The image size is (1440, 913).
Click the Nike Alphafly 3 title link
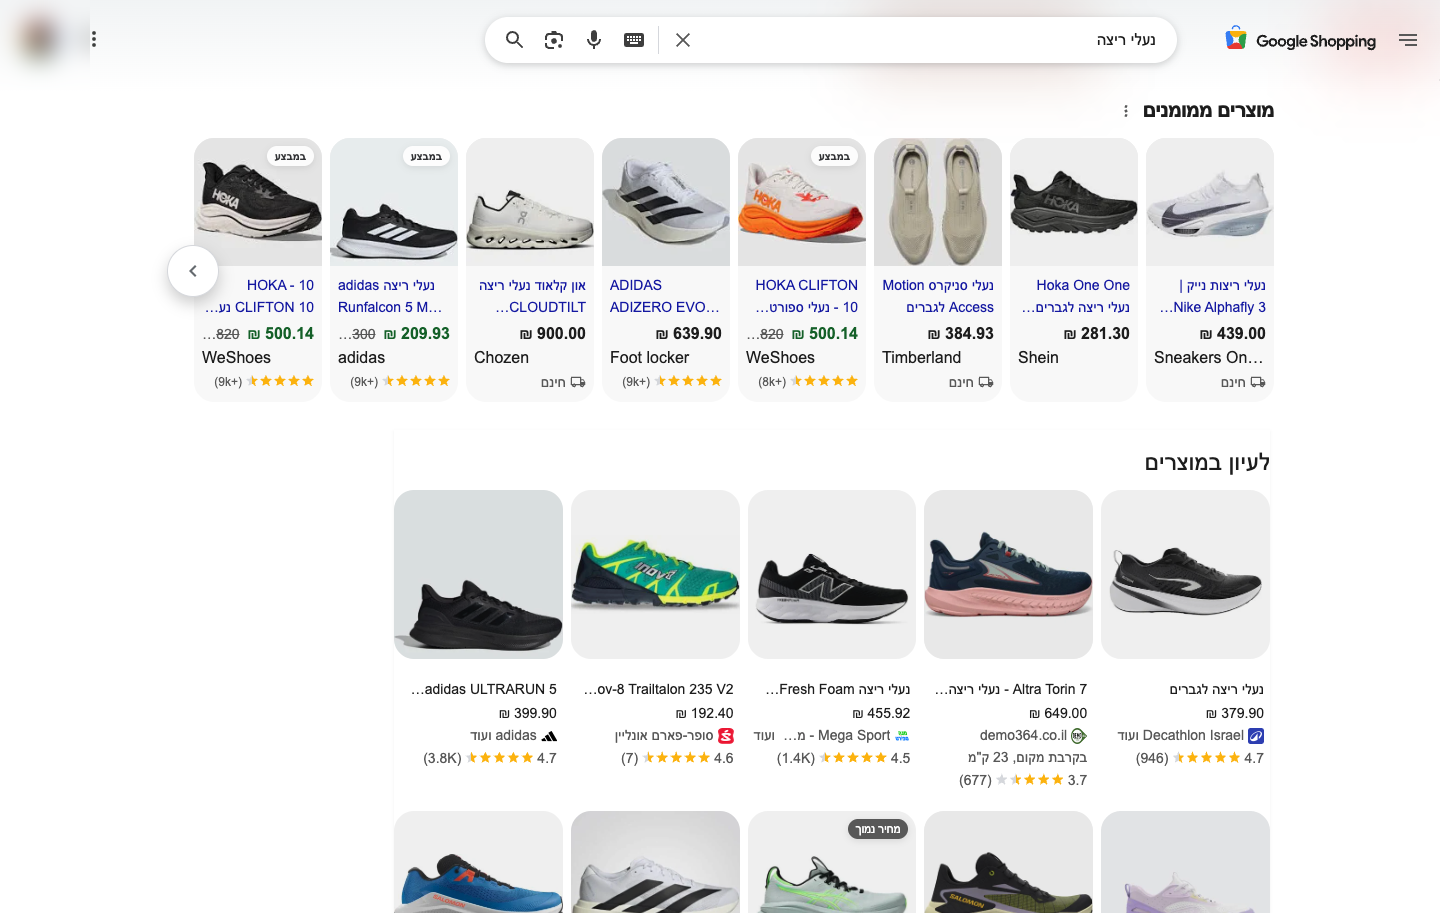click(1212, 296)
